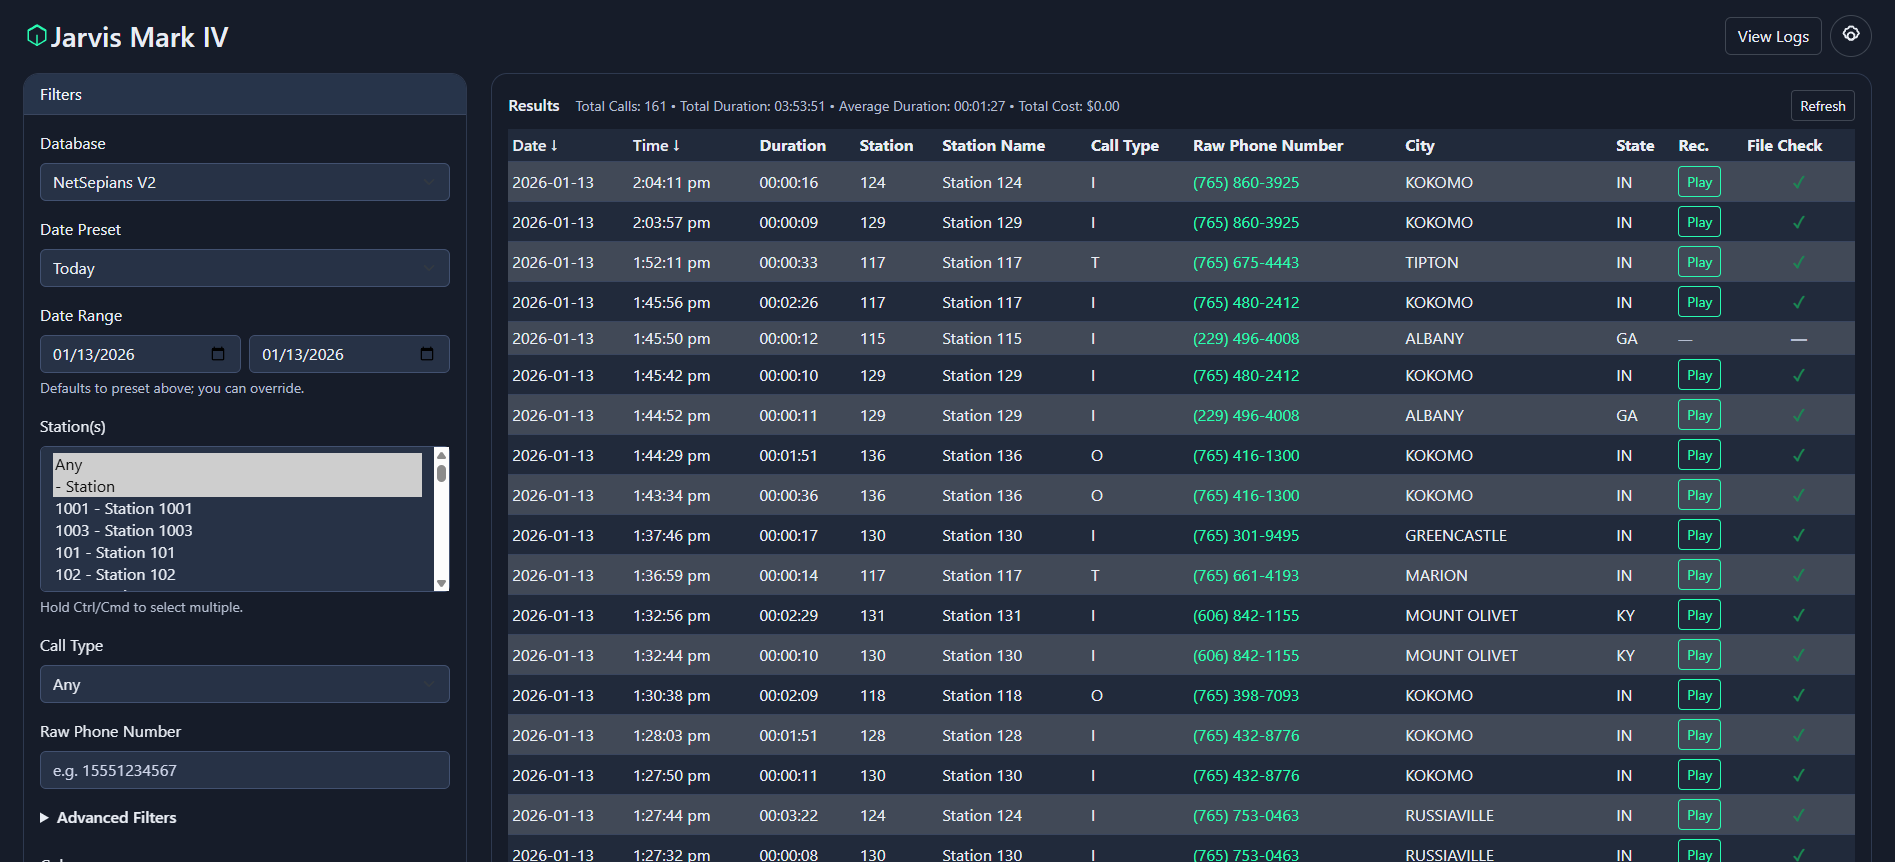Click the Jarvis Mark IV logo icon
The image size is (1895, 862).
[37, 36]
